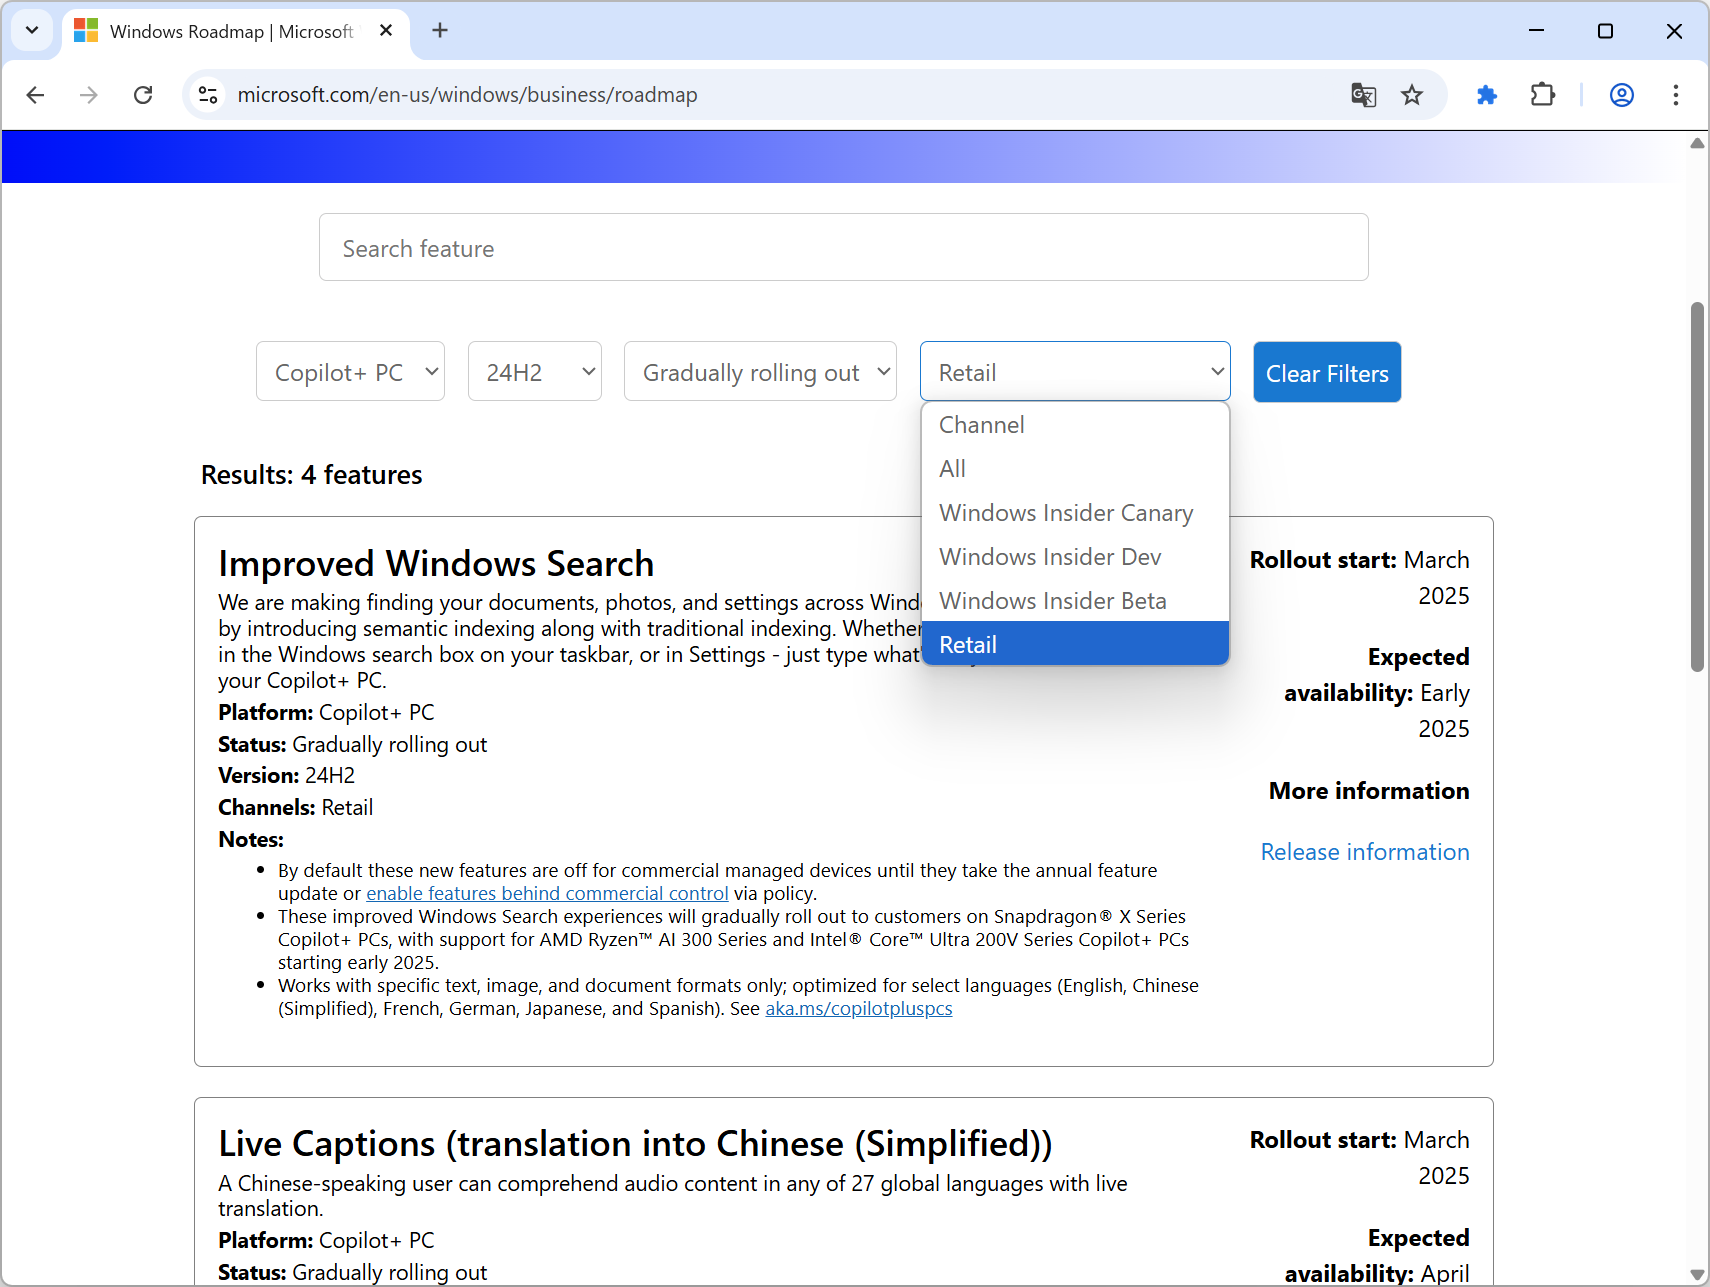Click the Results: 4 features text
1710x1287 pixels.
(x=312, y=475)
